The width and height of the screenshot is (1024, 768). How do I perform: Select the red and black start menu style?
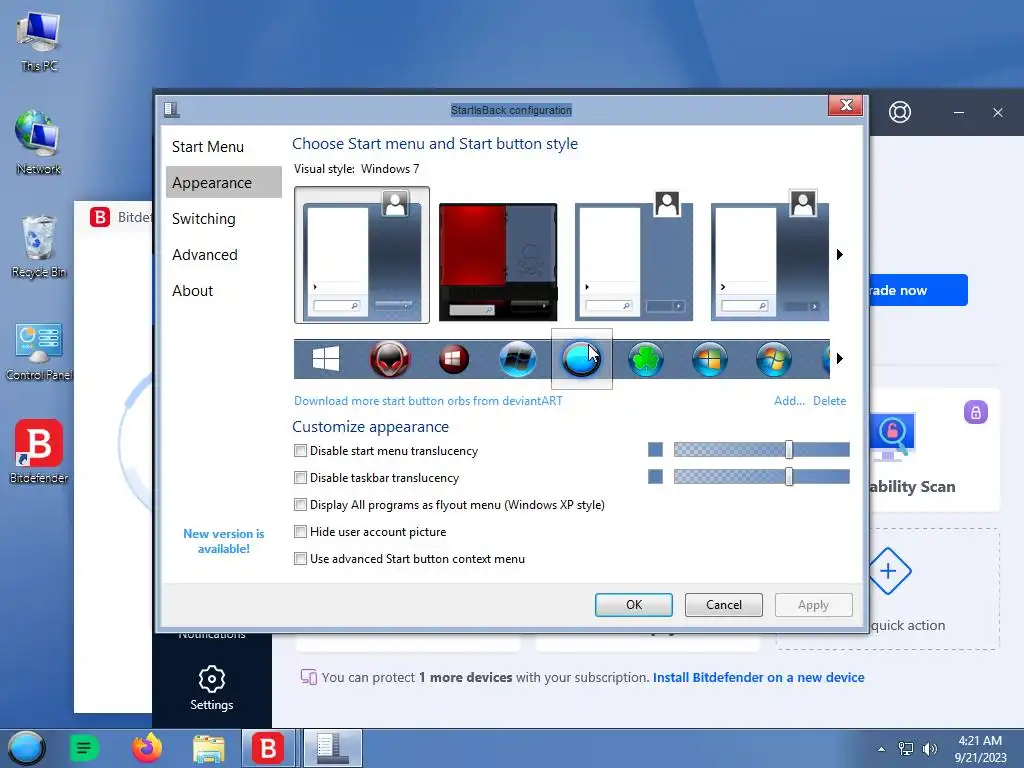pos(498,261)
